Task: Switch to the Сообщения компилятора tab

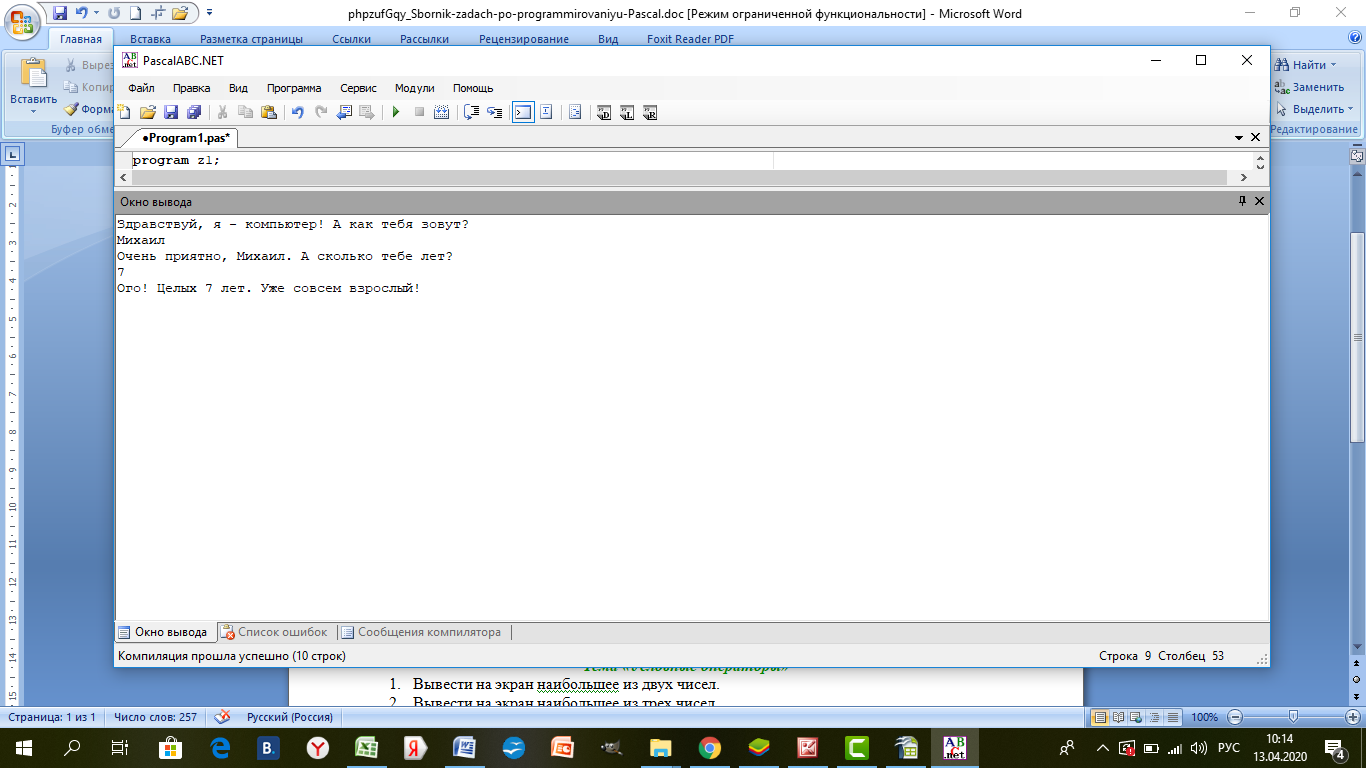Action: [420, 632]
